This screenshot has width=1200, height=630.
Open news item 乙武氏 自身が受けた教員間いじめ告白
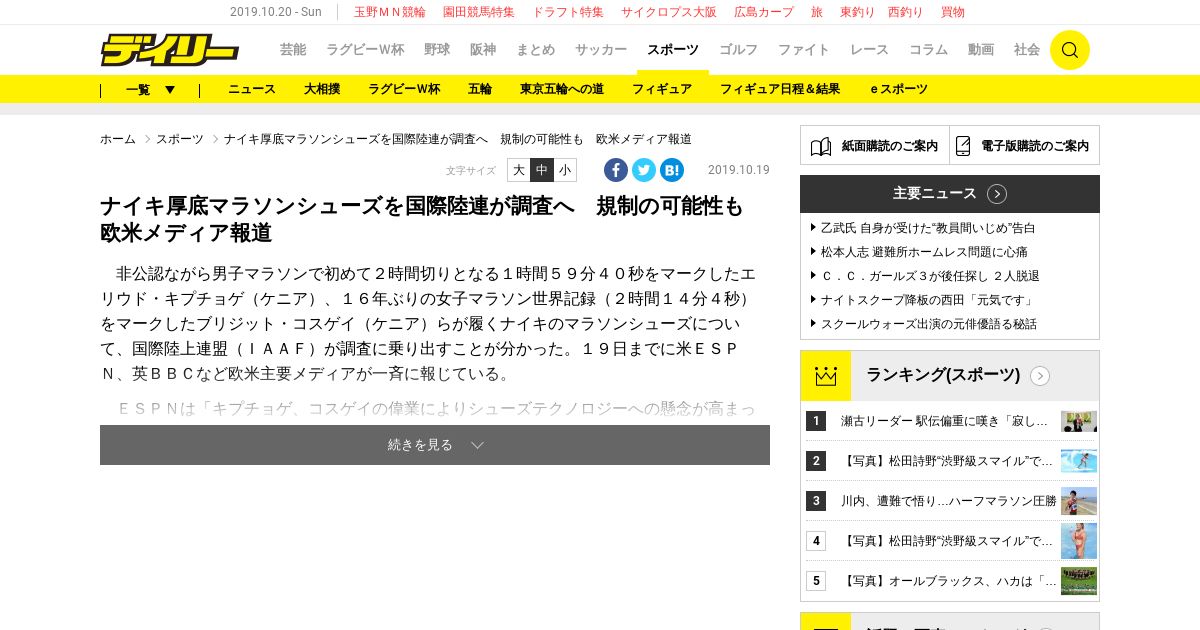pyautogui.click(x=928, y=228)
